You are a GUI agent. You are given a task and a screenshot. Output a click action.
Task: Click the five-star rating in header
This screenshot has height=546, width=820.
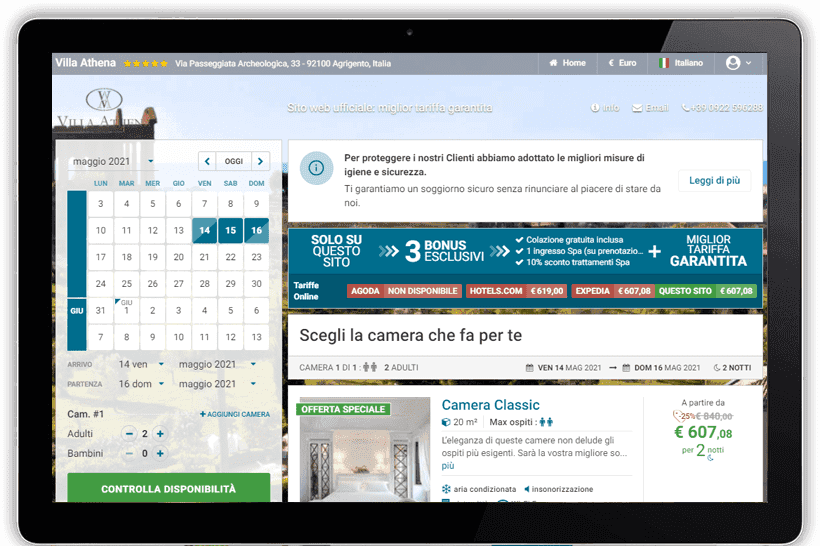click(x=145, y=63)
